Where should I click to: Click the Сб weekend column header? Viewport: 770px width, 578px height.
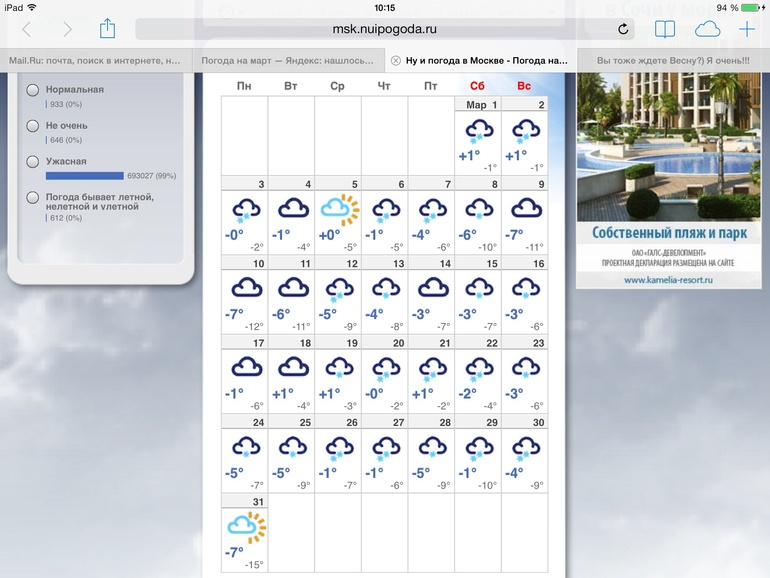tap(477, 86)
